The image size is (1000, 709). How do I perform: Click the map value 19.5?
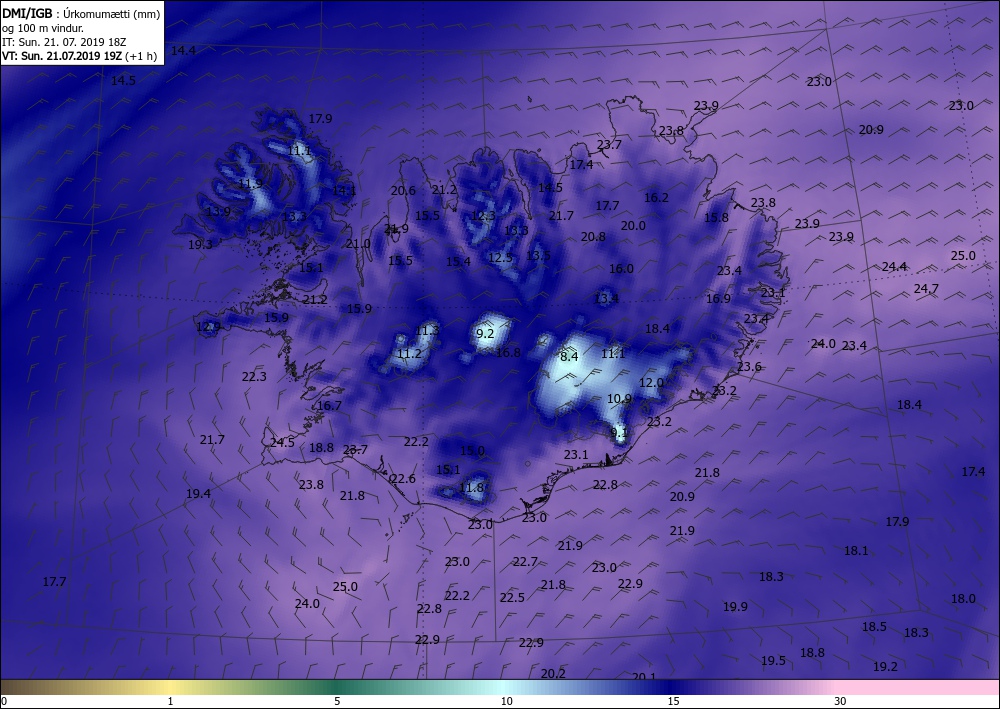pyautogui.click(x=774, y=661)
